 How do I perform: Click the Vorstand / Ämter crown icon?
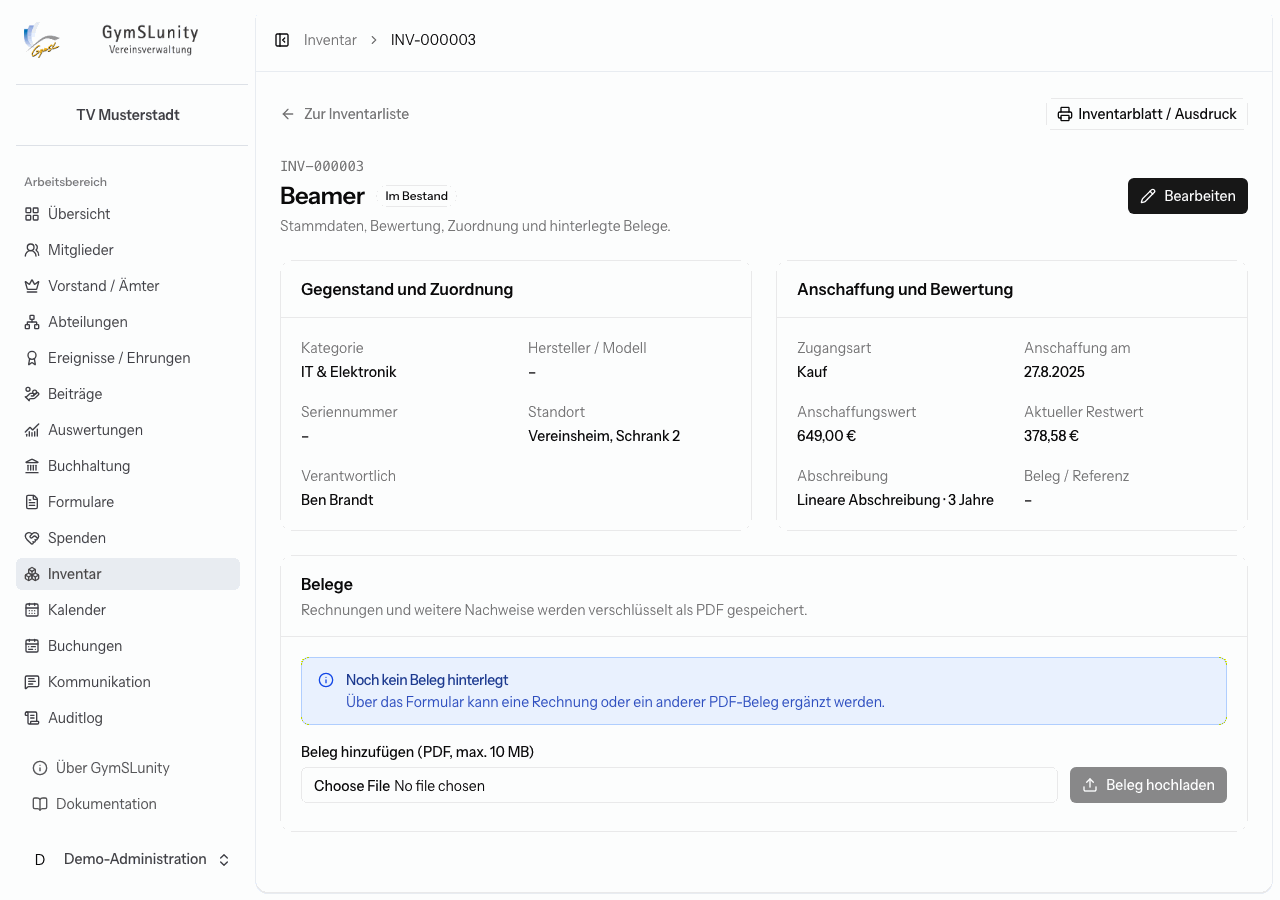(x=32, y=286)
